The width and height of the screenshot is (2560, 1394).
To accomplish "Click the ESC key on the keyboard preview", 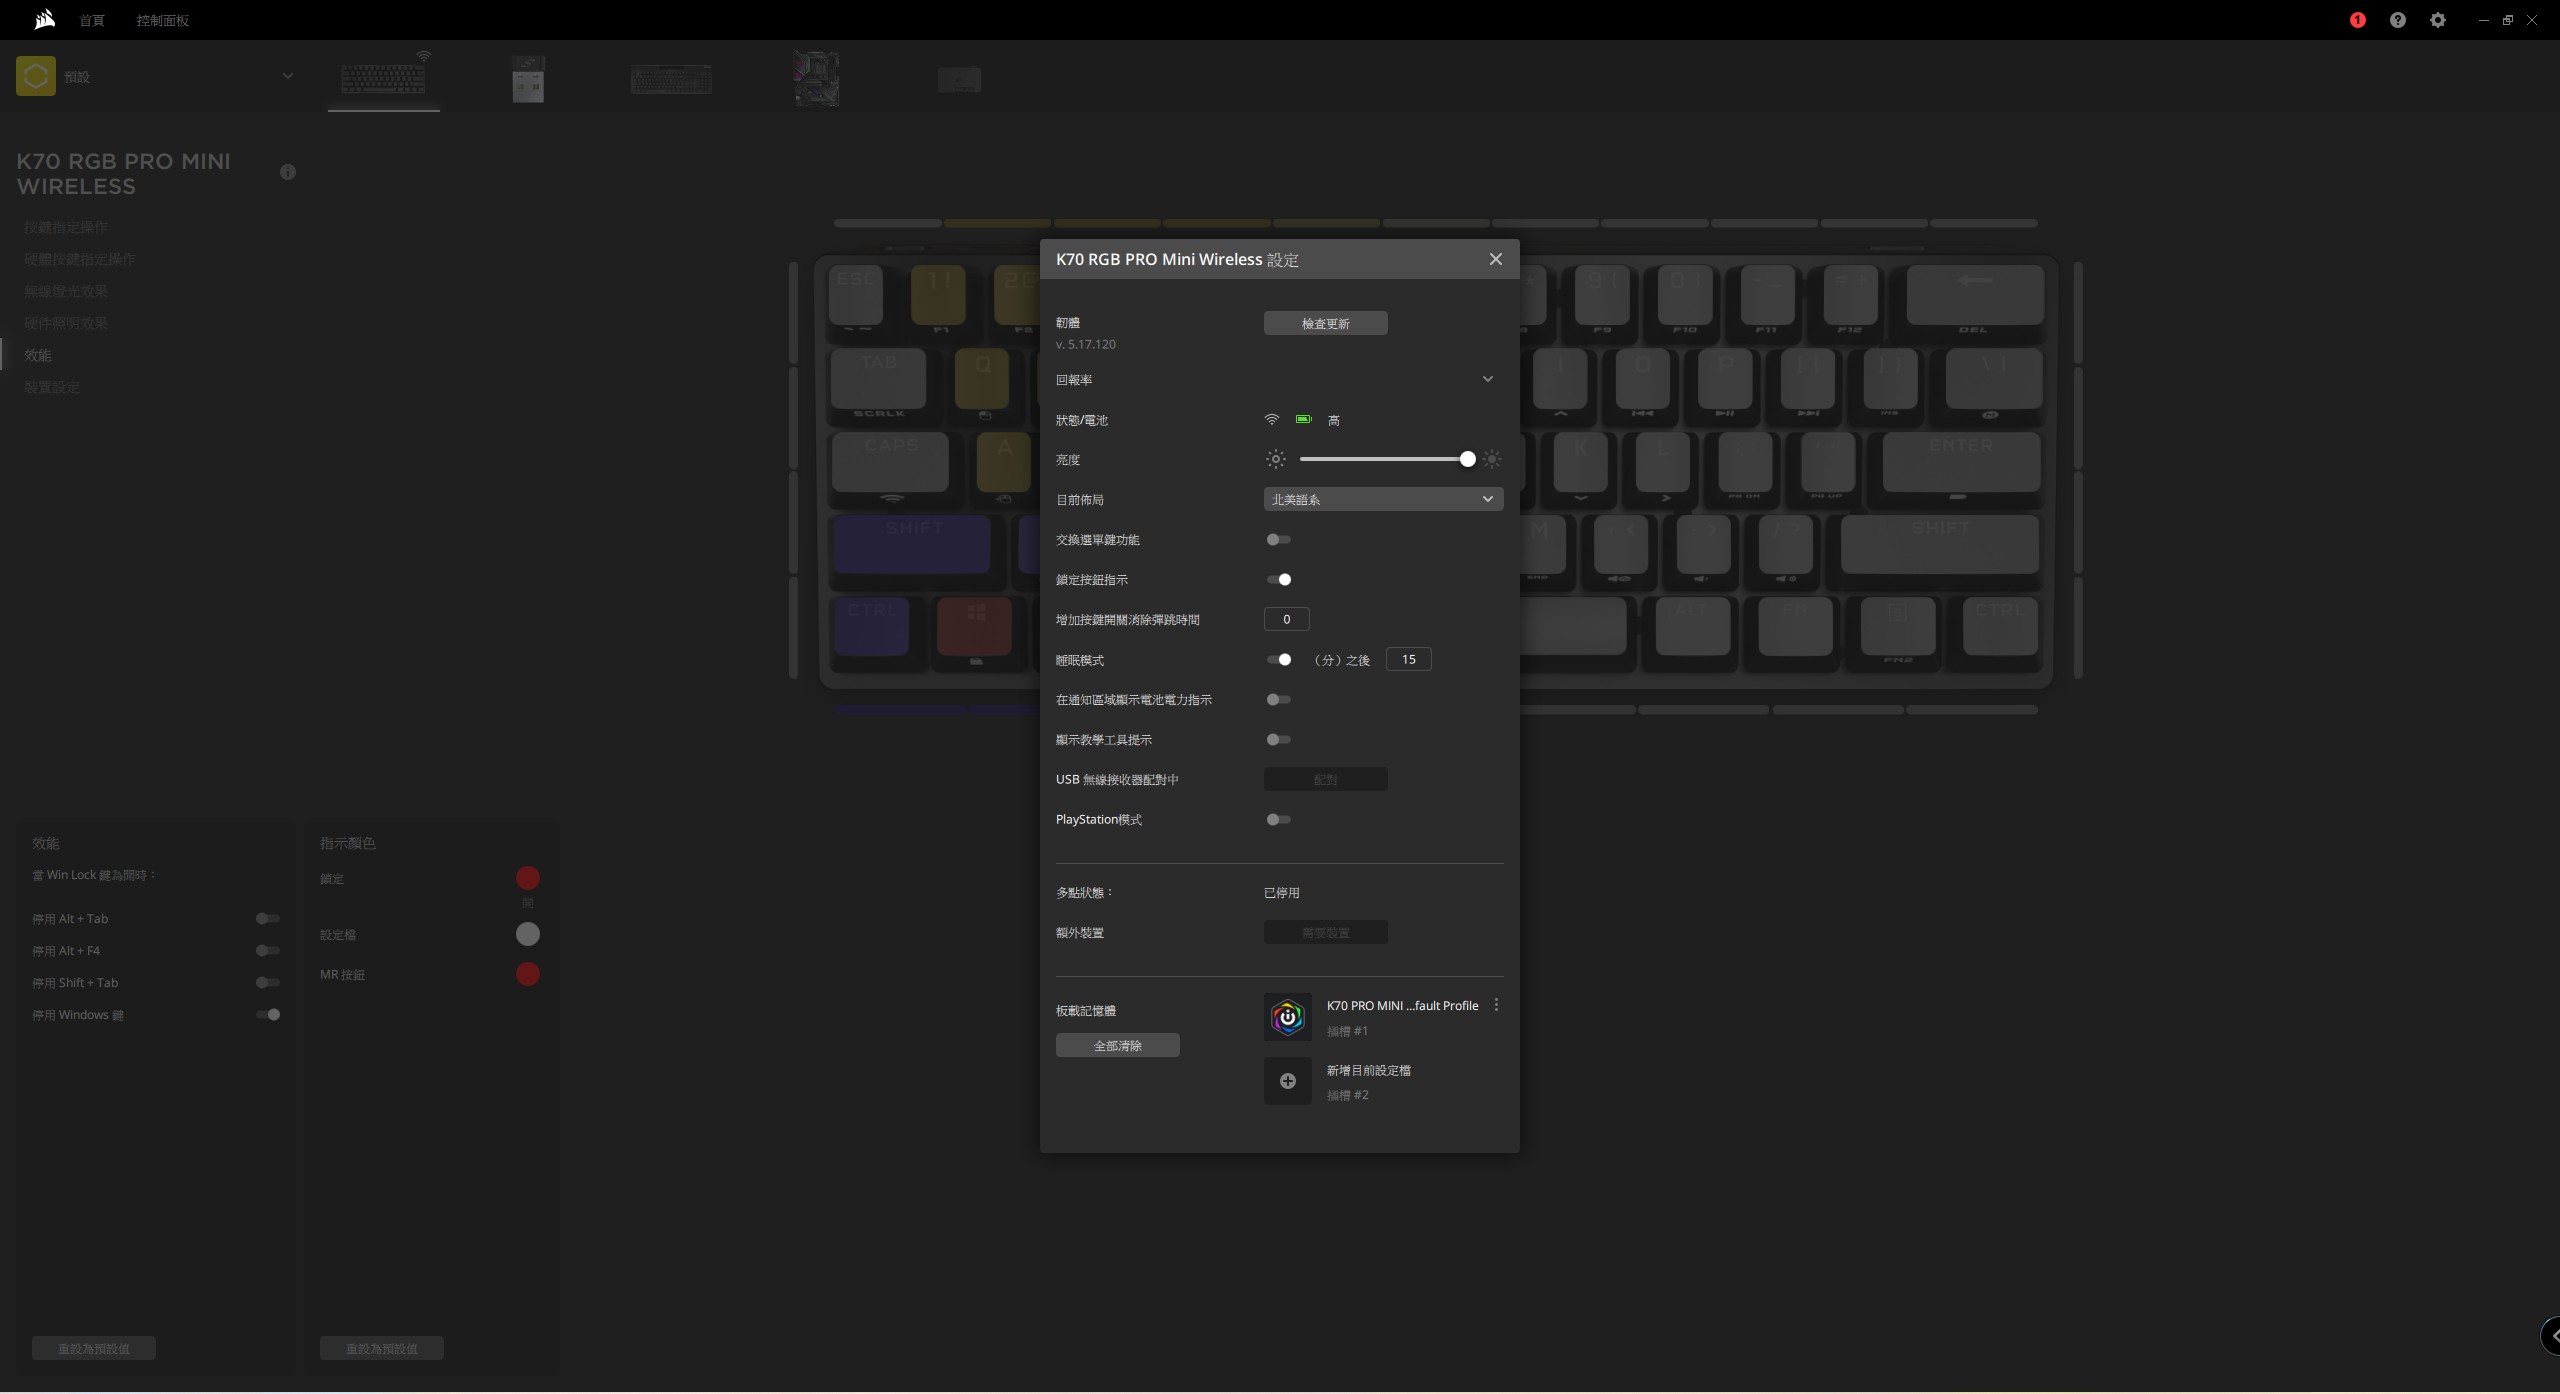I will tap(856, 294).
